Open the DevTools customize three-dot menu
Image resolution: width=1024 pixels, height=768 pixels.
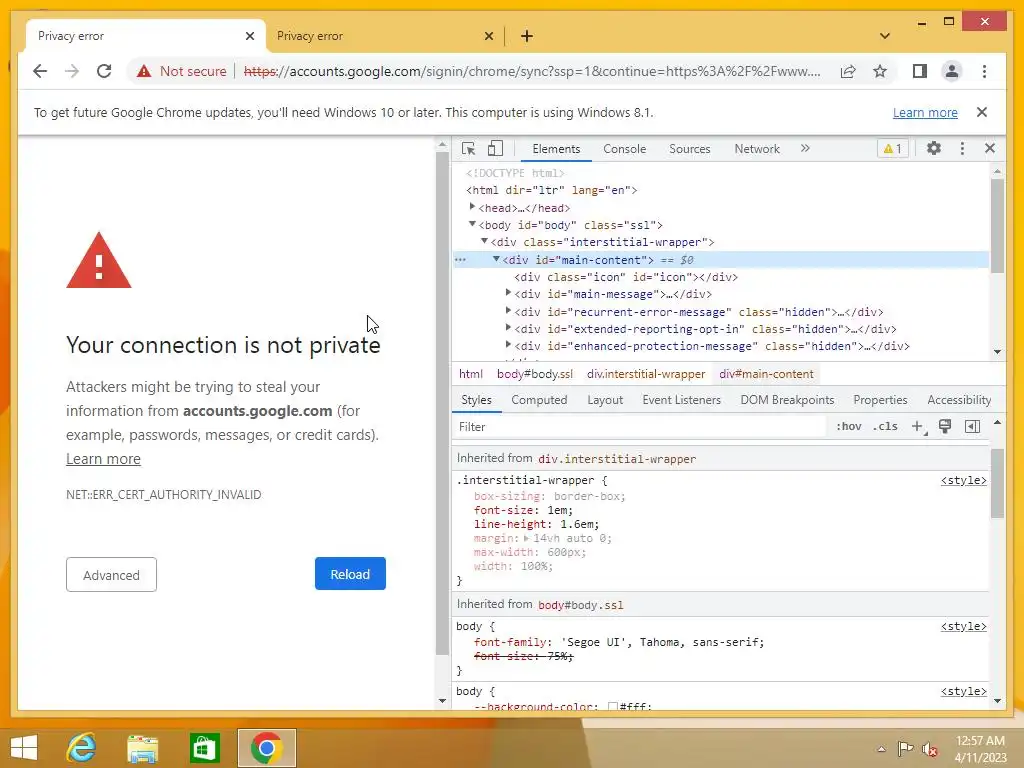click(962, 148)
